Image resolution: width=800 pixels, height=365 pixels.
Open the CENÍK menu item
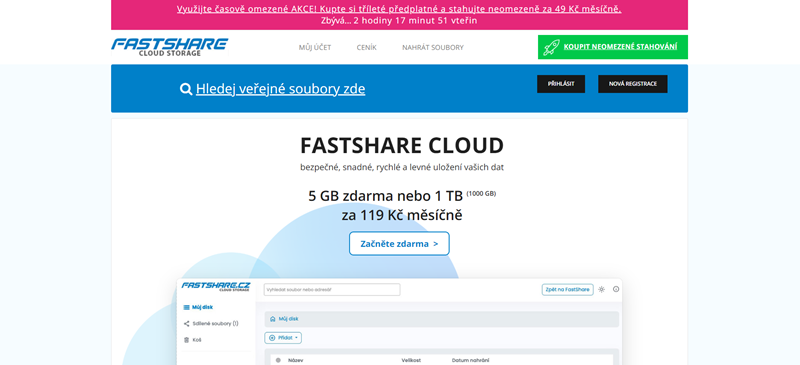point(366,47)
